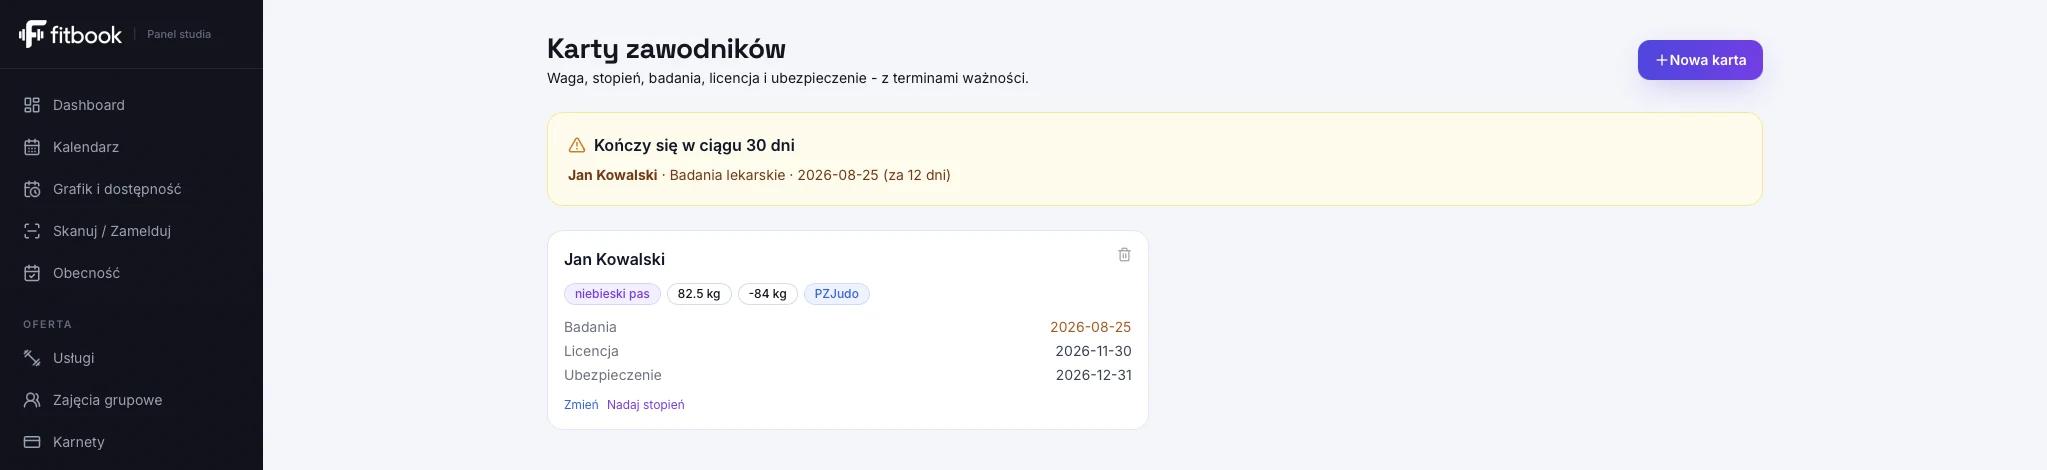Click the fitbook logo icon
This screenshot has width=2047, height=470.
tap(32, 34)
